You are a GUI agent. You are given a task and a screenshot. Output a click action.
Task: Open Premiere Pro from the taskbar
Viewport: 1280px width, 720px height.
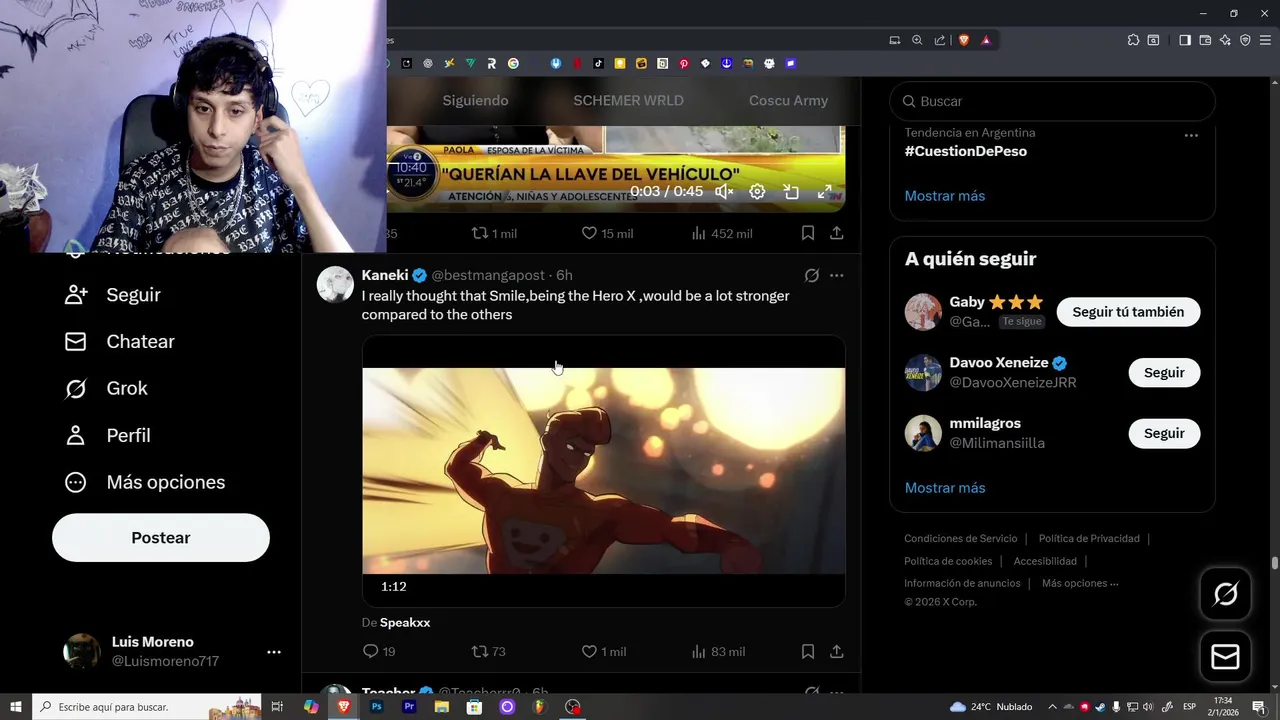(x=409, y=707)
